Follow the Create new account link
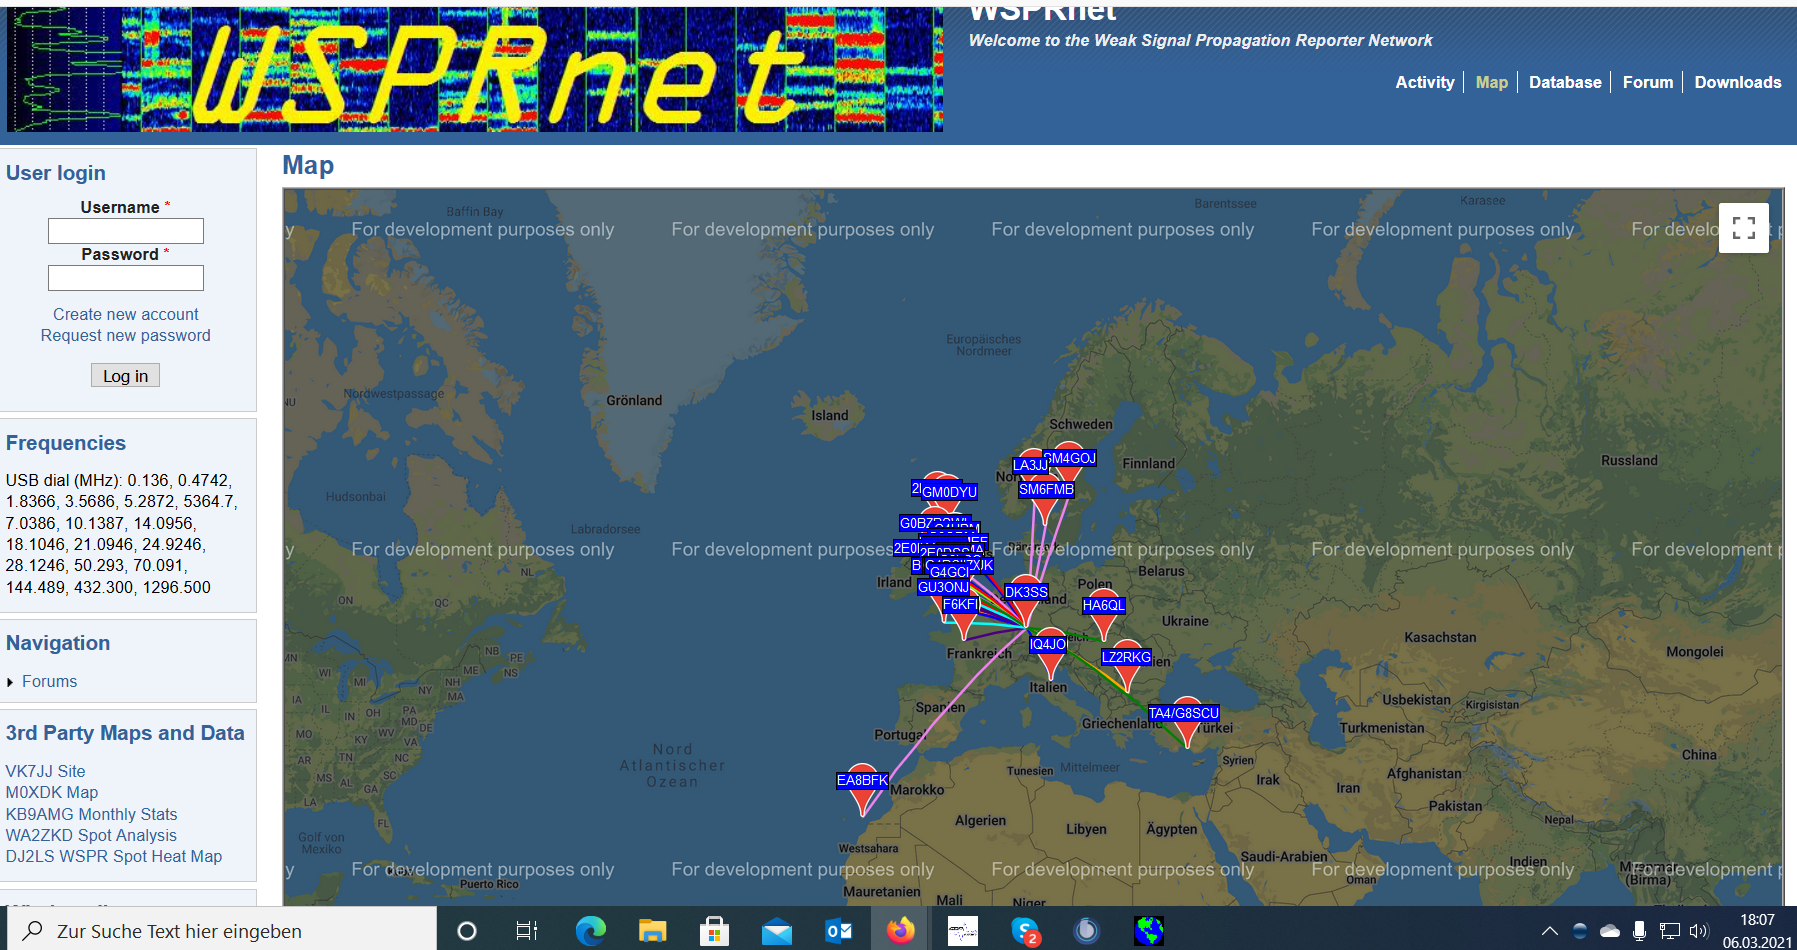Screen dimensions: 1797x950 (x=126, y=314)
